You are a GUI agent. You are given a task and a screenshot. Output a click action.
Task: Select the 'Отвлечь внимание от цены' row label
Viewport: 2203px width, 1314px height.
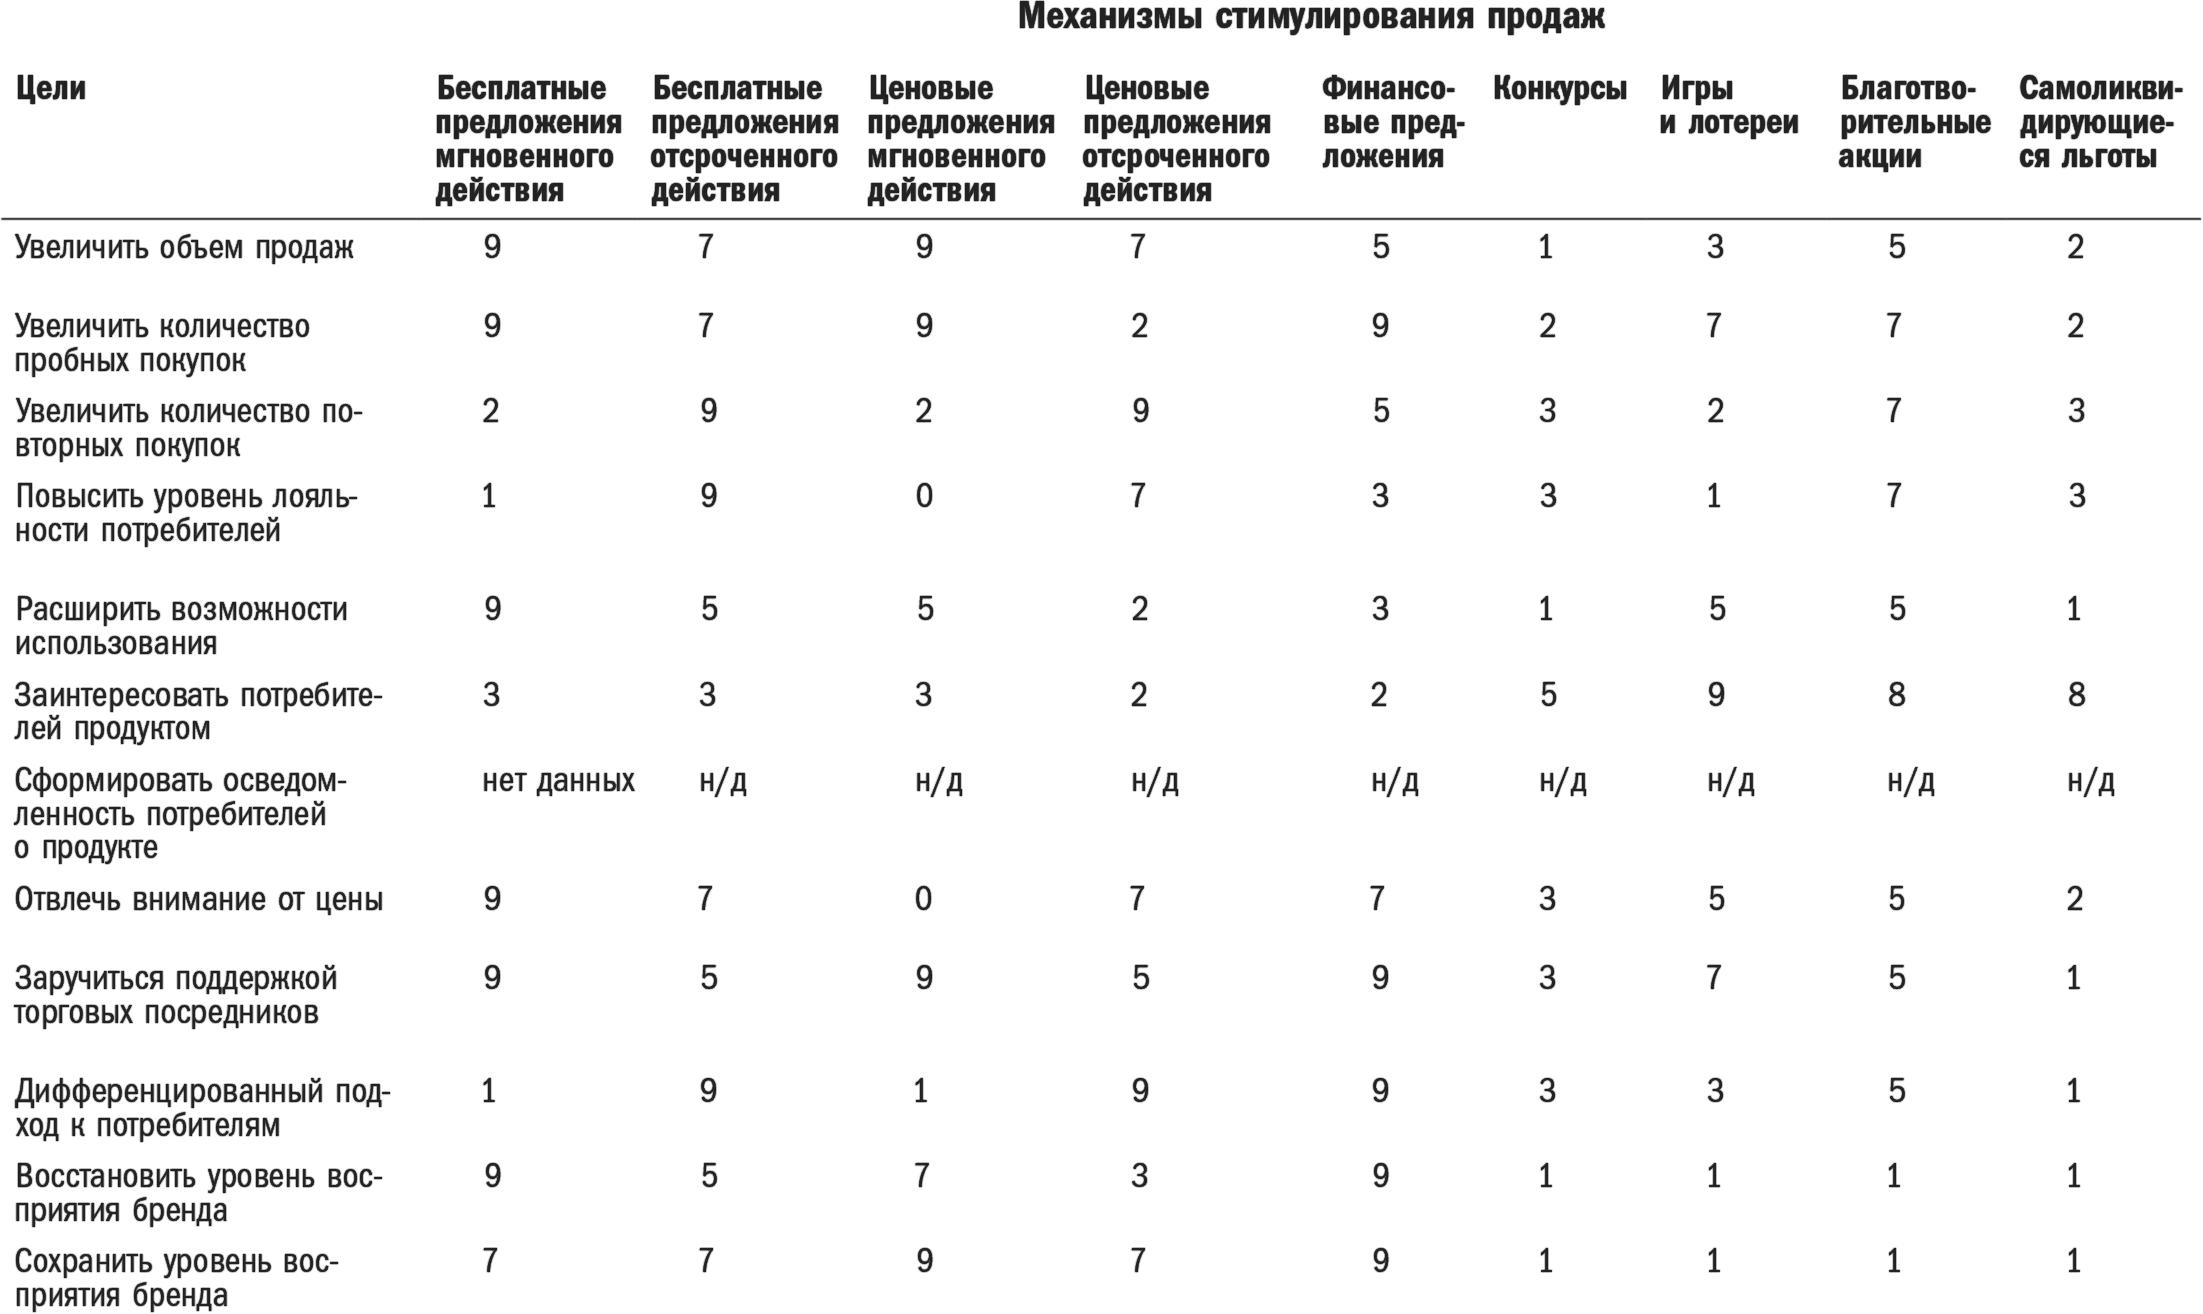pos(198,900)
